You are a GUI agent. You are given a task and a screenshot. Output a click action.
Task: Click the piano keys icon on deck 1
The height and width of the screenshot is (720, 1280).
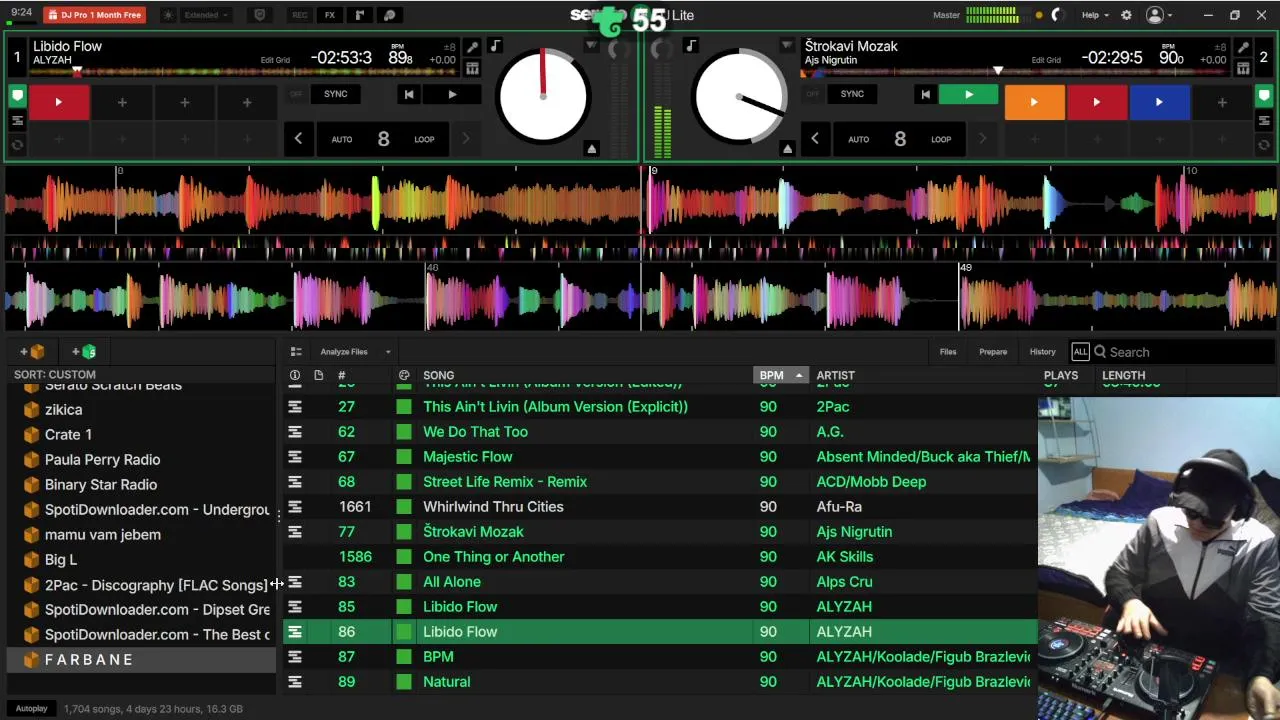472,68
